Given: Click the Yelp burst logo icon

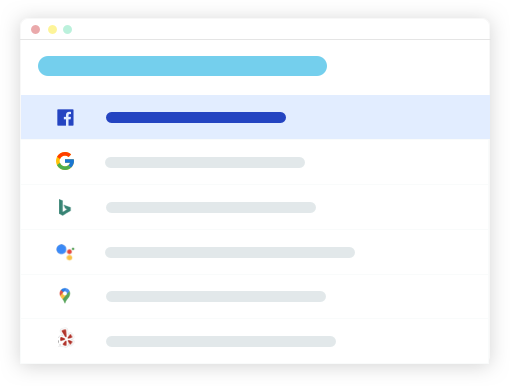Looking at the screenshot, I should 66,338.
